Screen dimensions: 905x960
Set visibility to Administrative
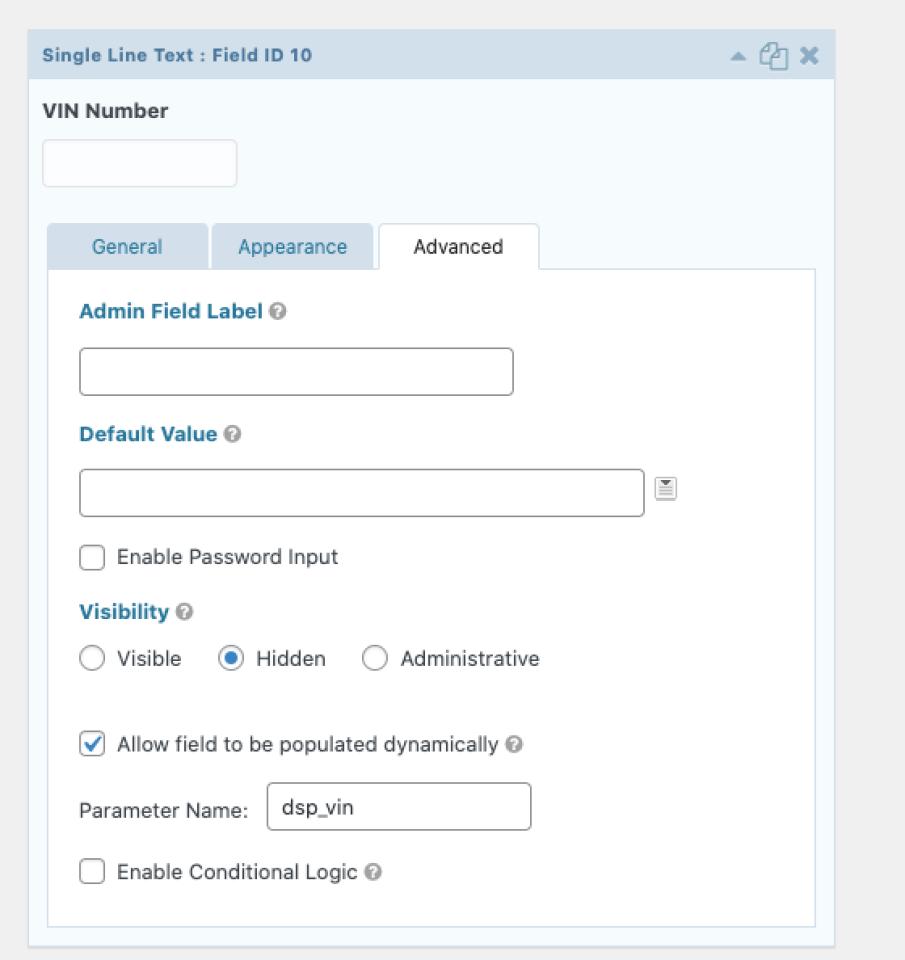click(375, 659)
